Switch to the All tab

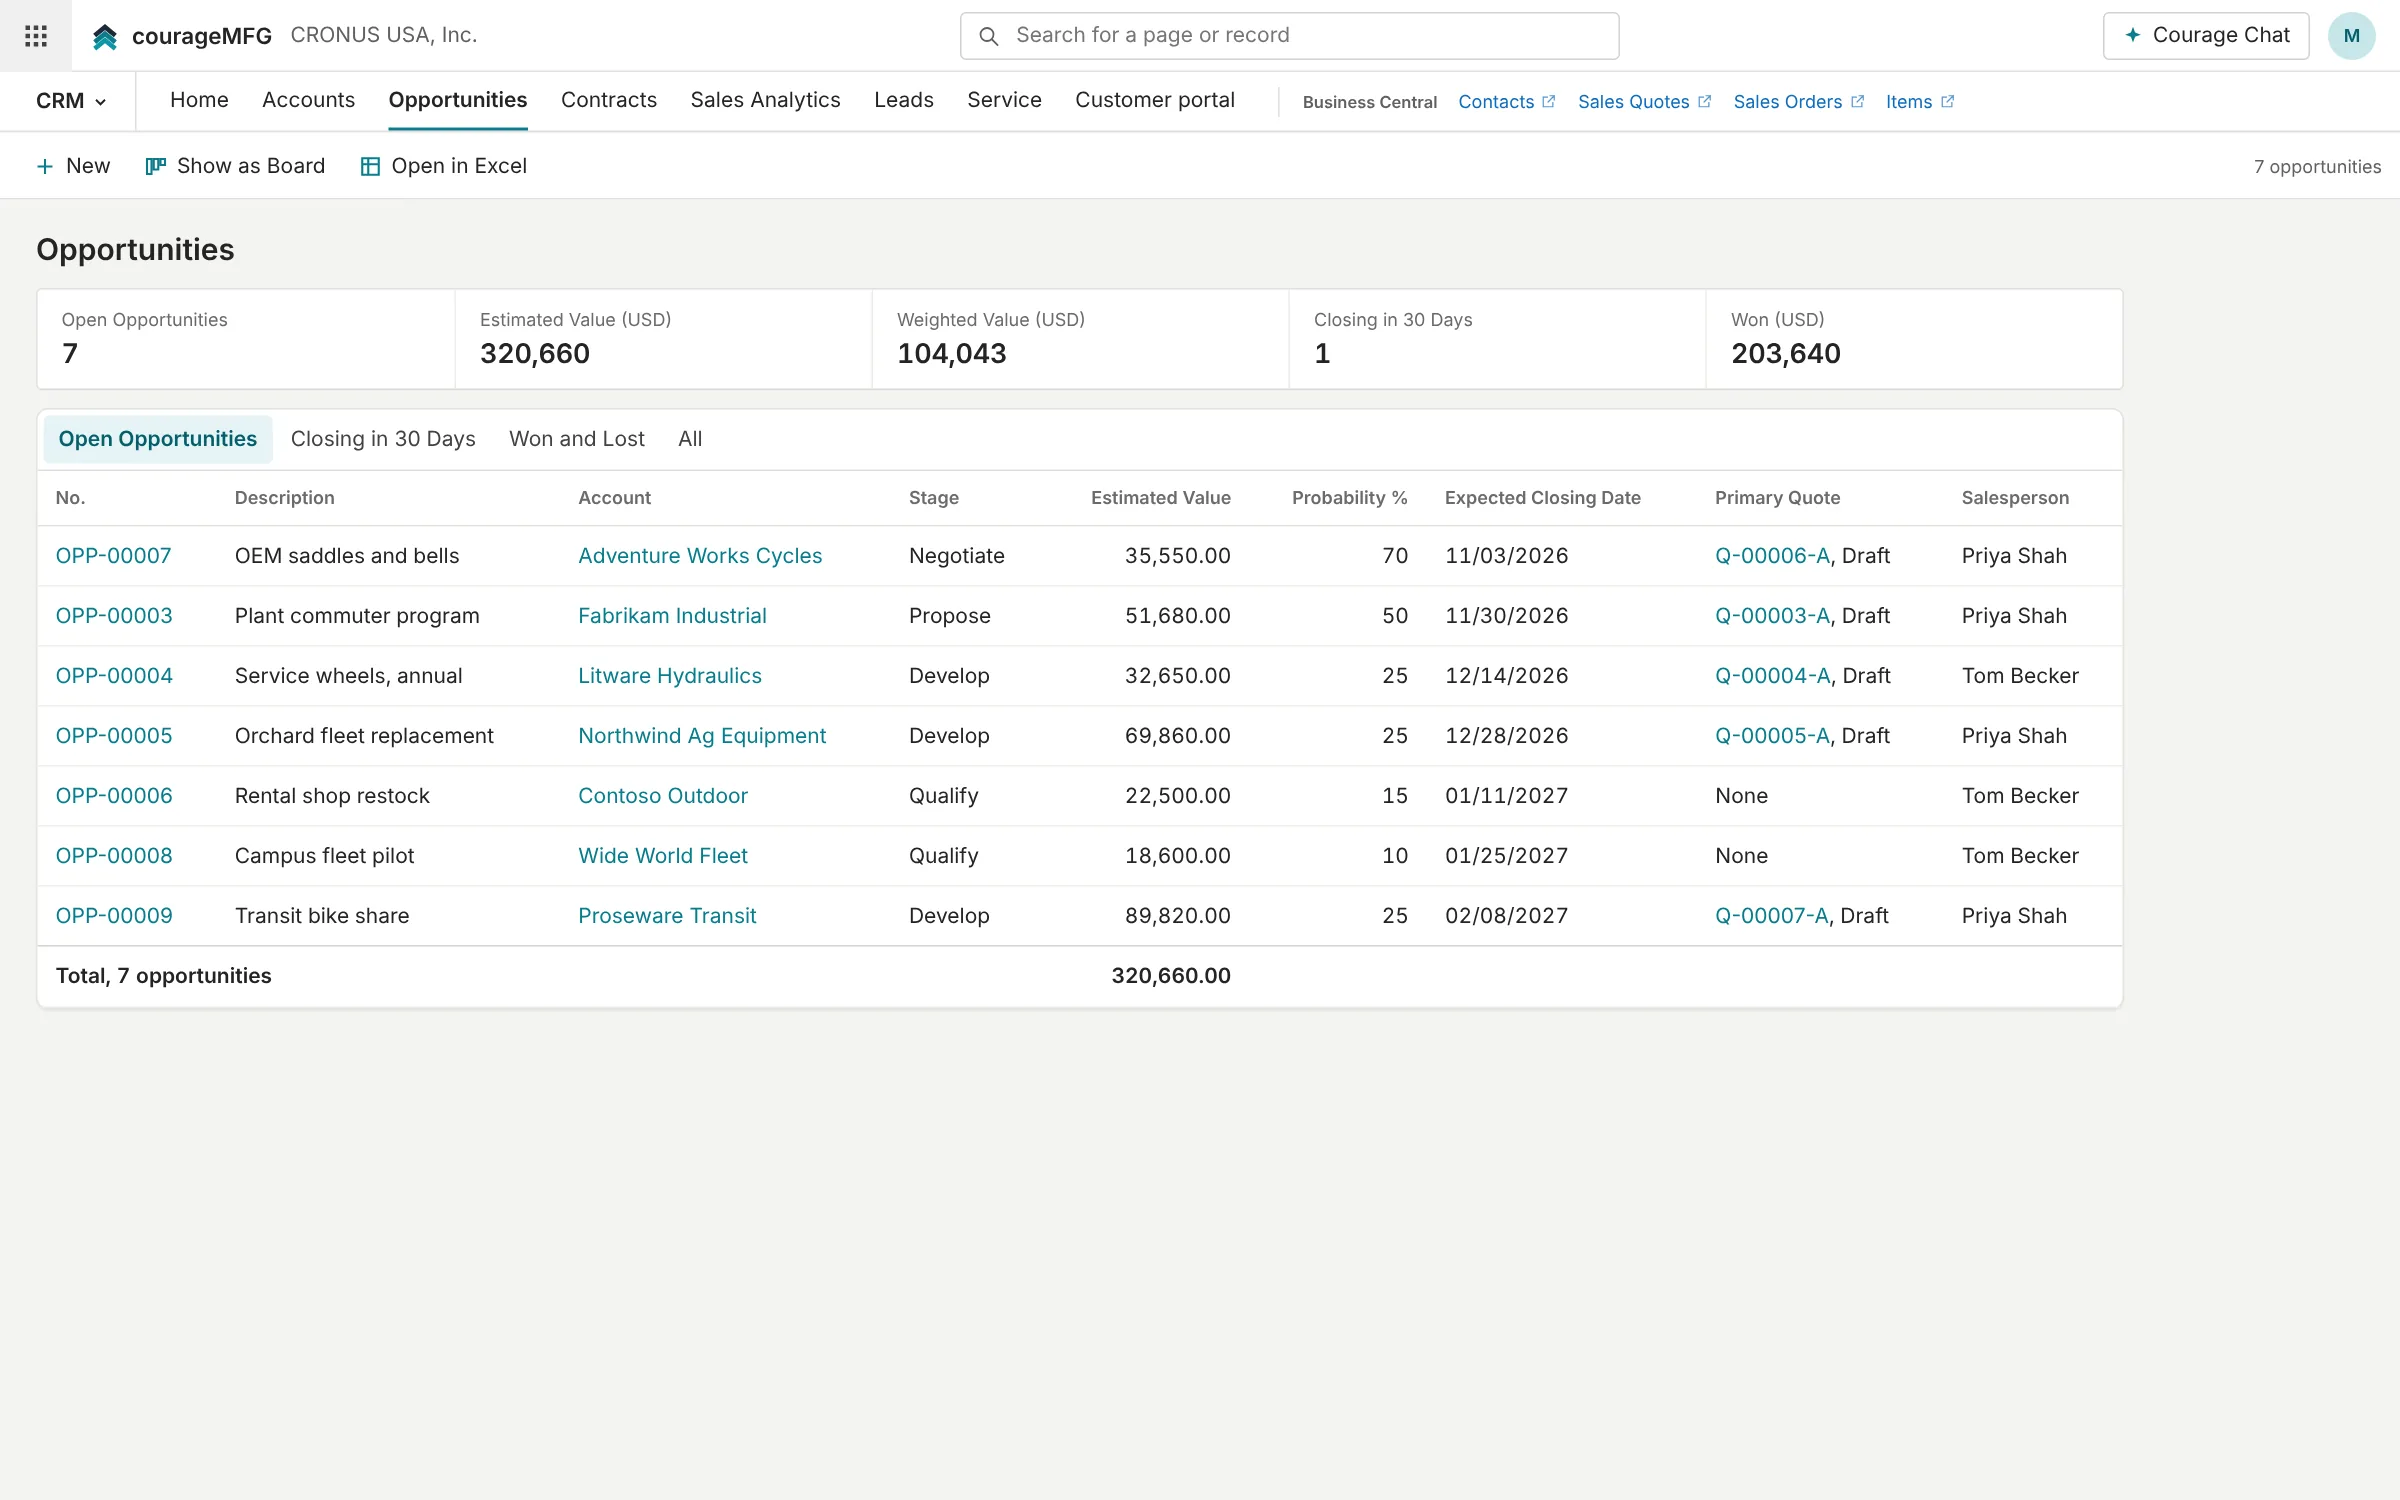click(690, 439)
